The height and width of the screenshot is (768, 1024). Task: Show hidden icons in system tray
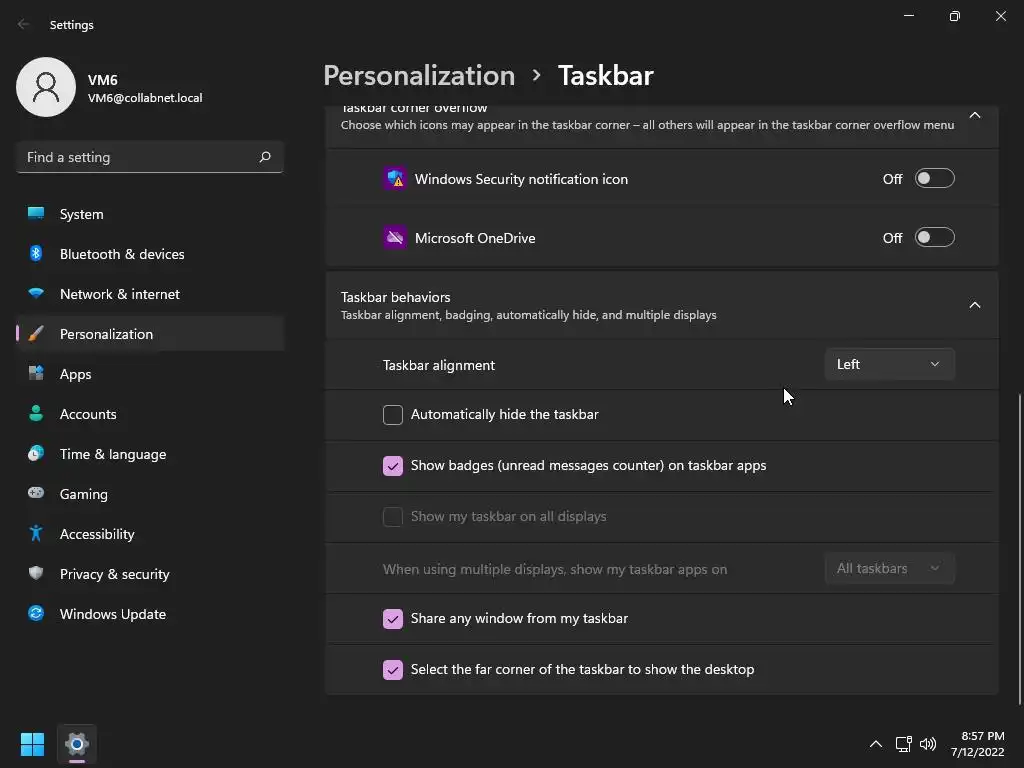(x=876, y=744)
